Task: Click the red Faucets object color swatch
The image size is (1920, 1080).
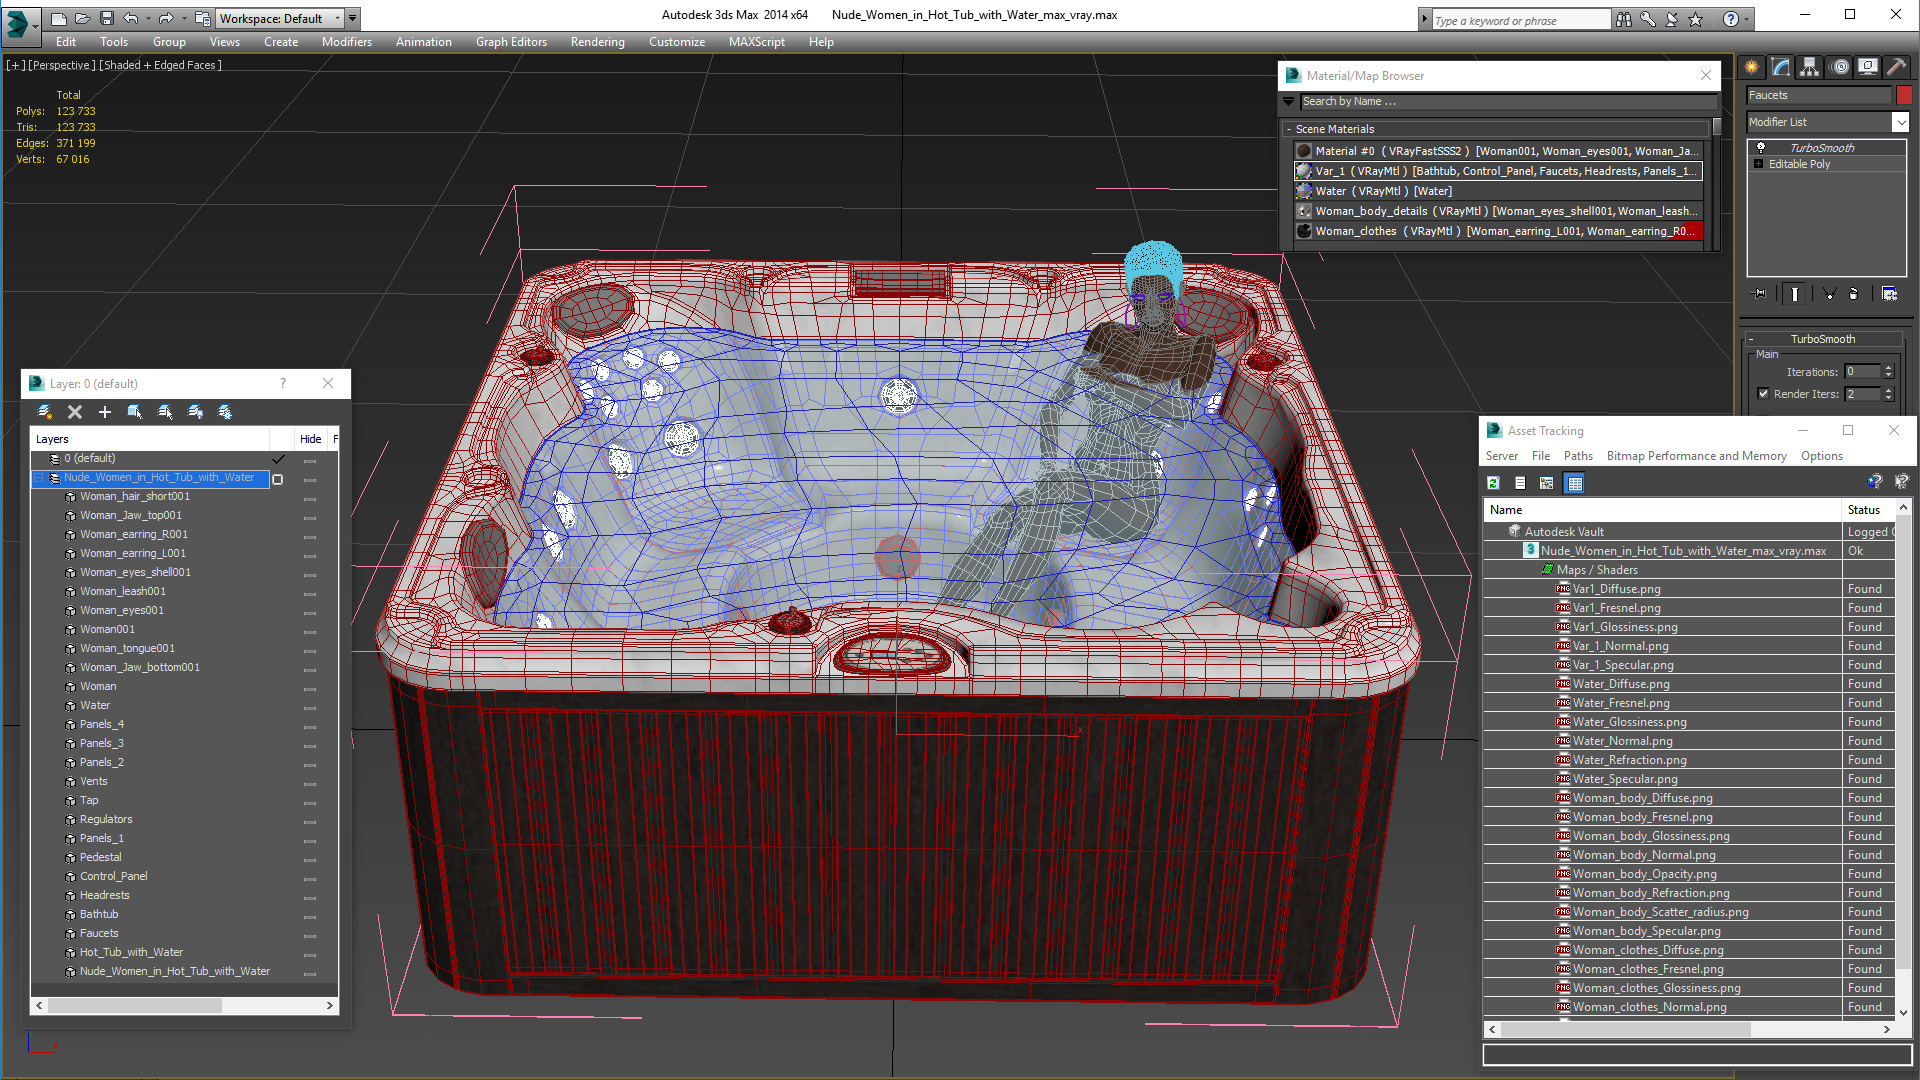Action: pos(1904,95)
